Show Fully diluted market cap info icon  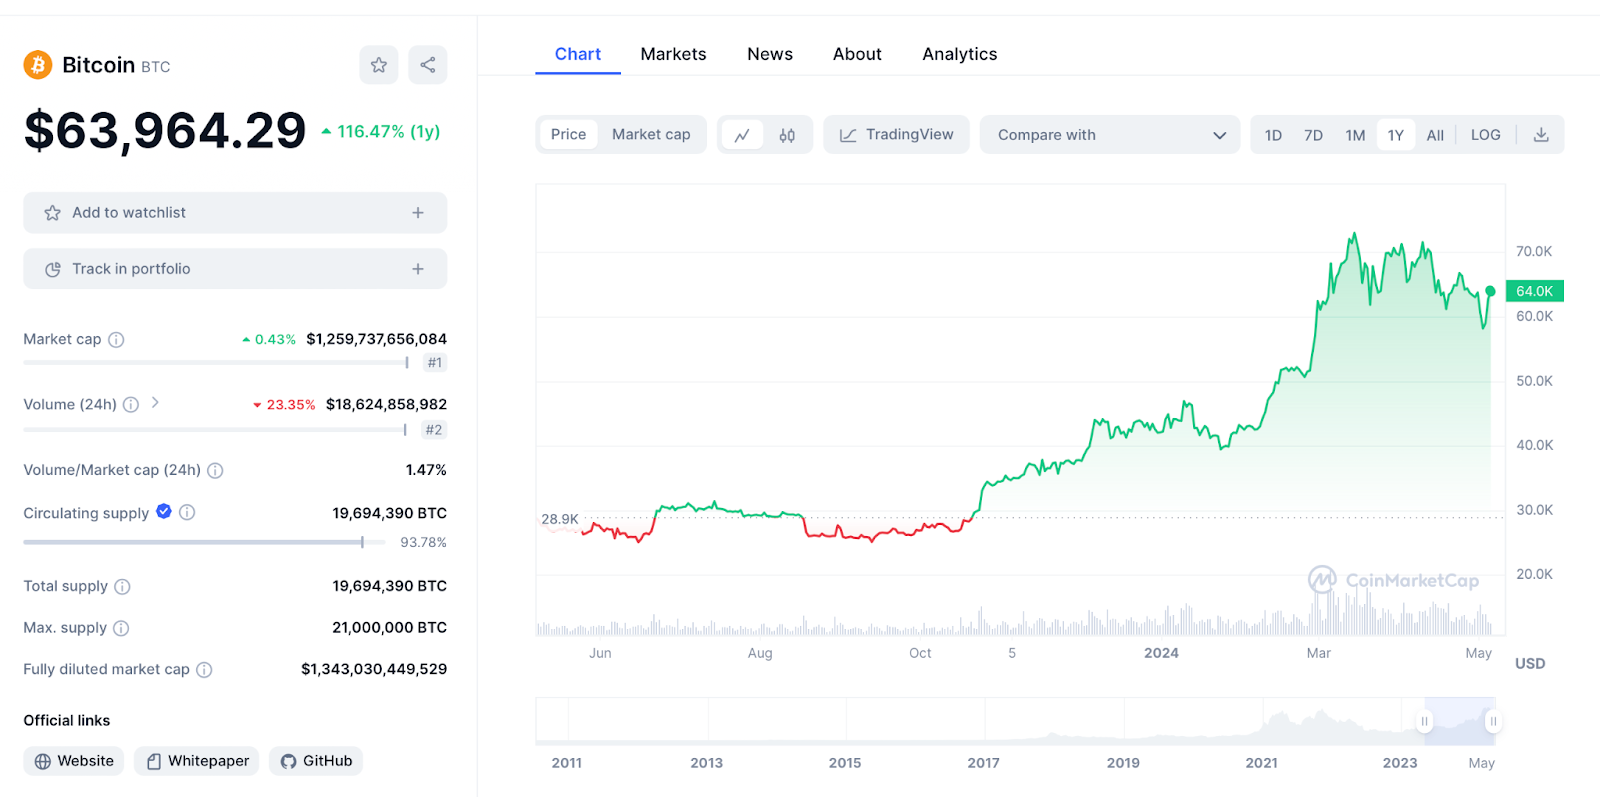pos(204,670)
